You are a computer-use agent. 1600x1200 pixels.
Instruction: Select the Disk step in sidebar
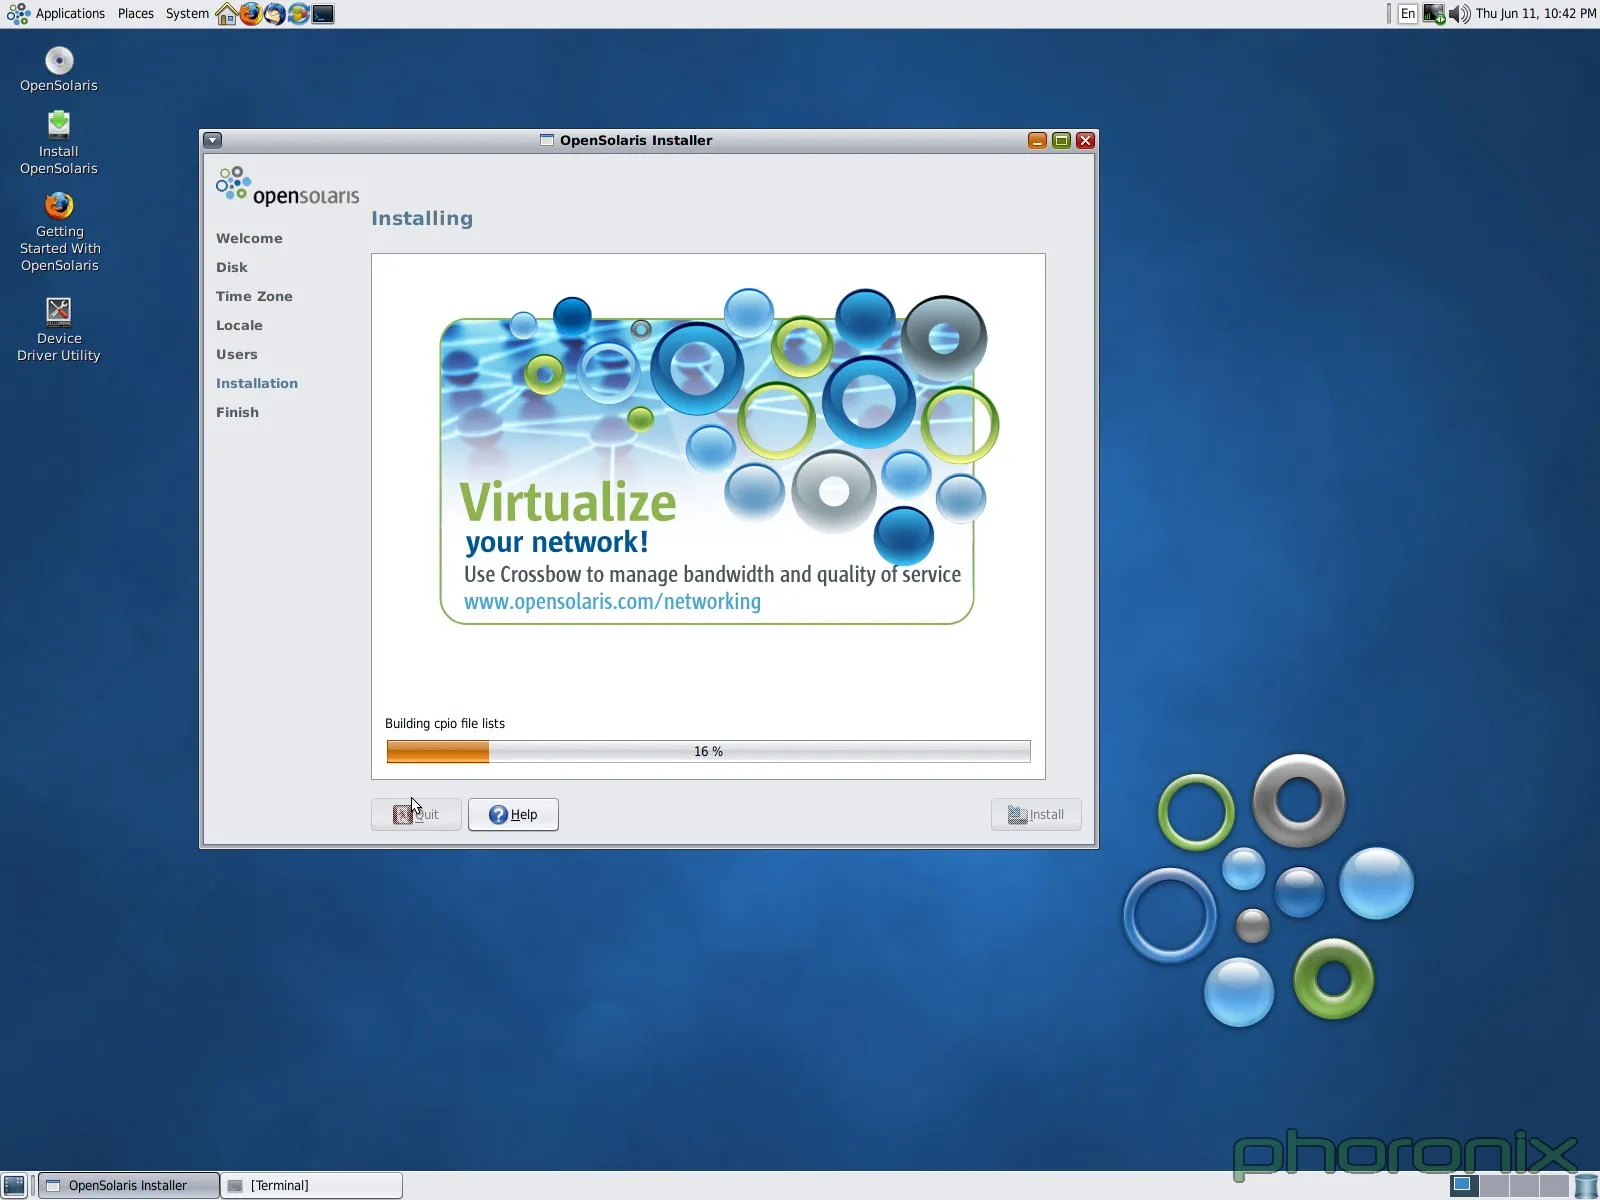click(232, 267)
